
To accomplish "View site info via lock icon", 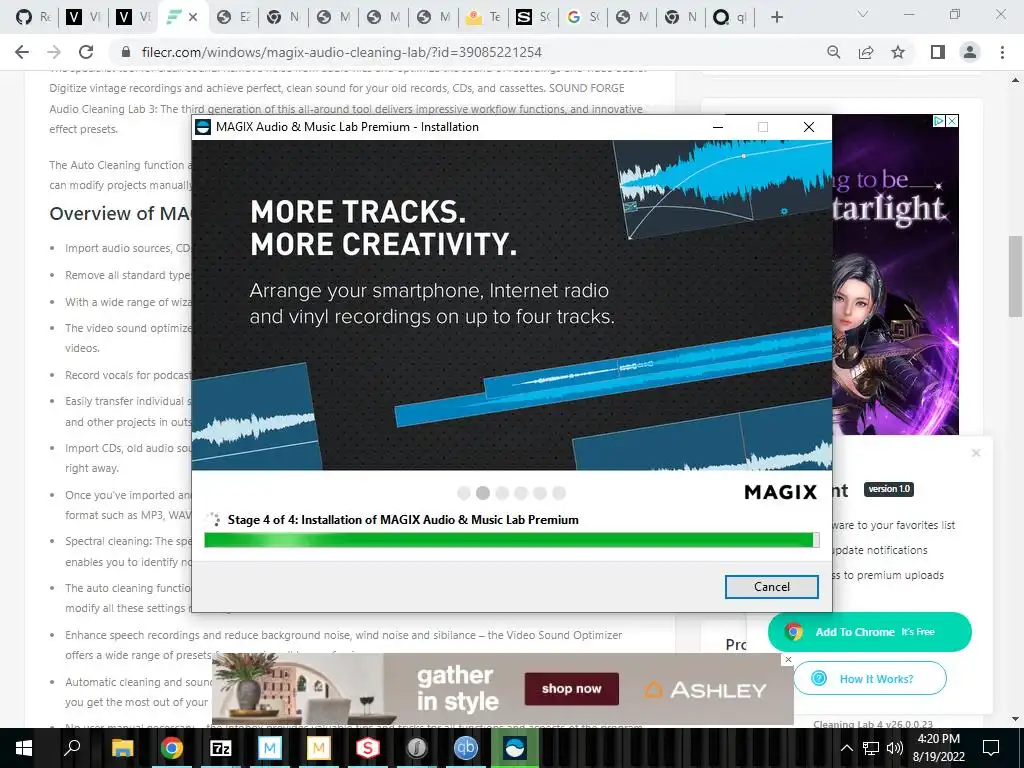I will coord(127,52).
